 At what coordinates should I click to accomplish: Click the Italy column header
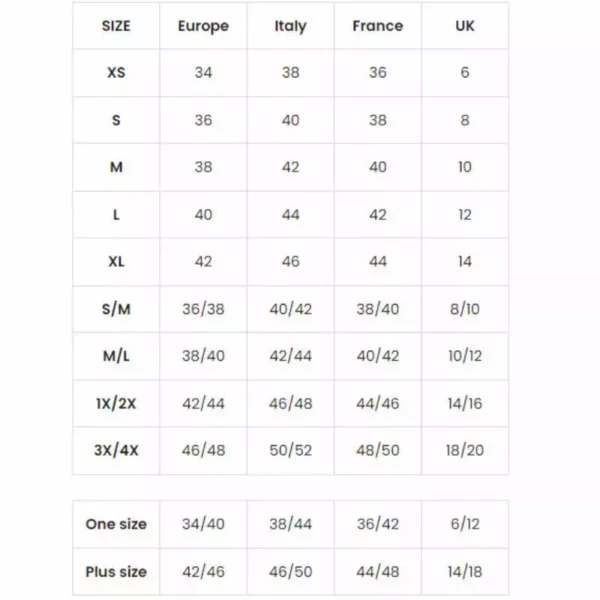click(290, 27)
